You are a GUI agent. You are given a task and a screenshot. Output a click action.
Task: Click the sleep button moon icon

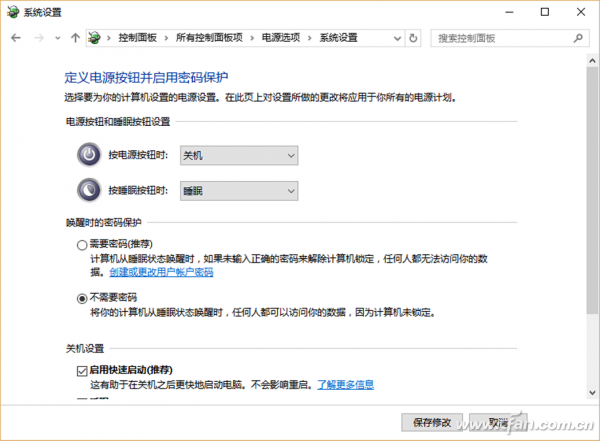89,190
